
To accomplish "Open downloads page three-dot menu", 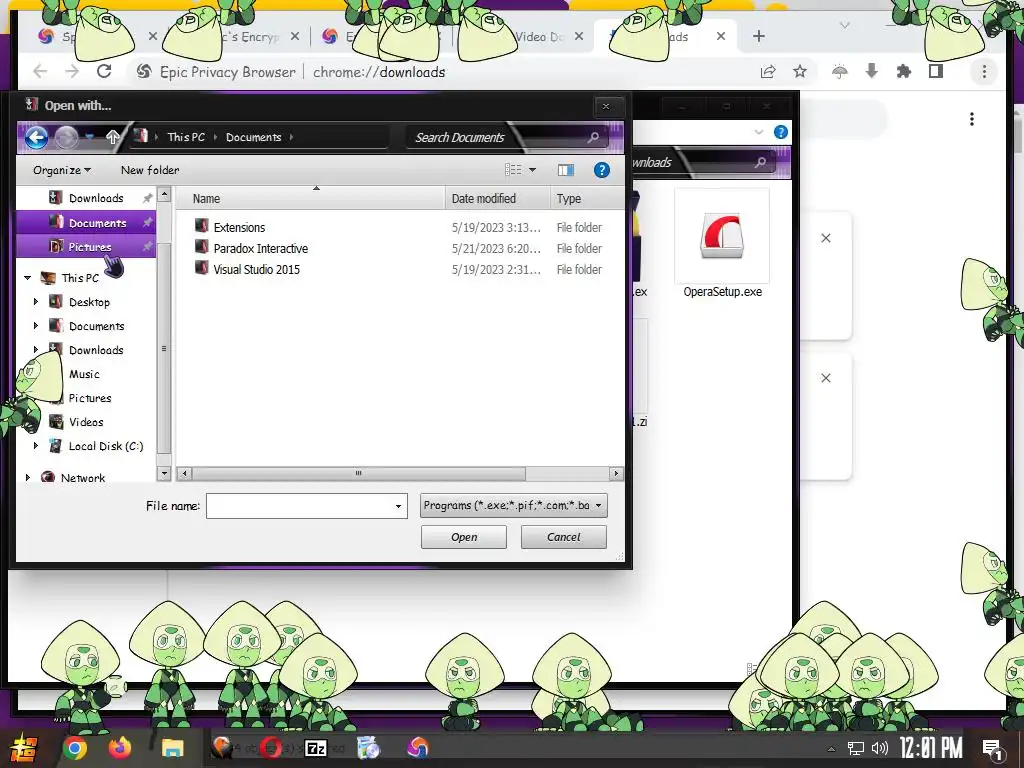I will (x=972, y=119).
